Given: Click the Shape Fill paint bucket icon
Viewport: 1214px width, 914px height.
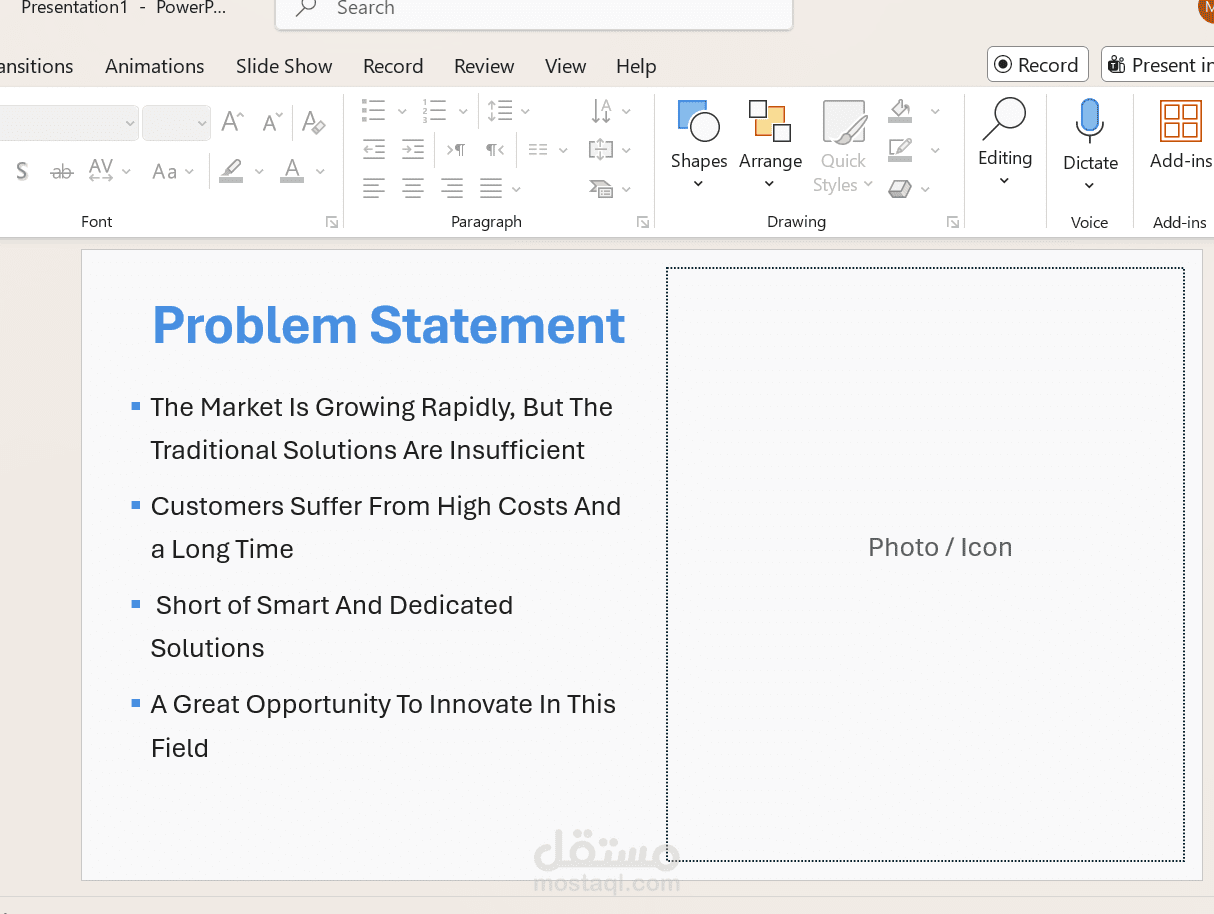Looking at the screenshot, I should click(x=900, y=110).
